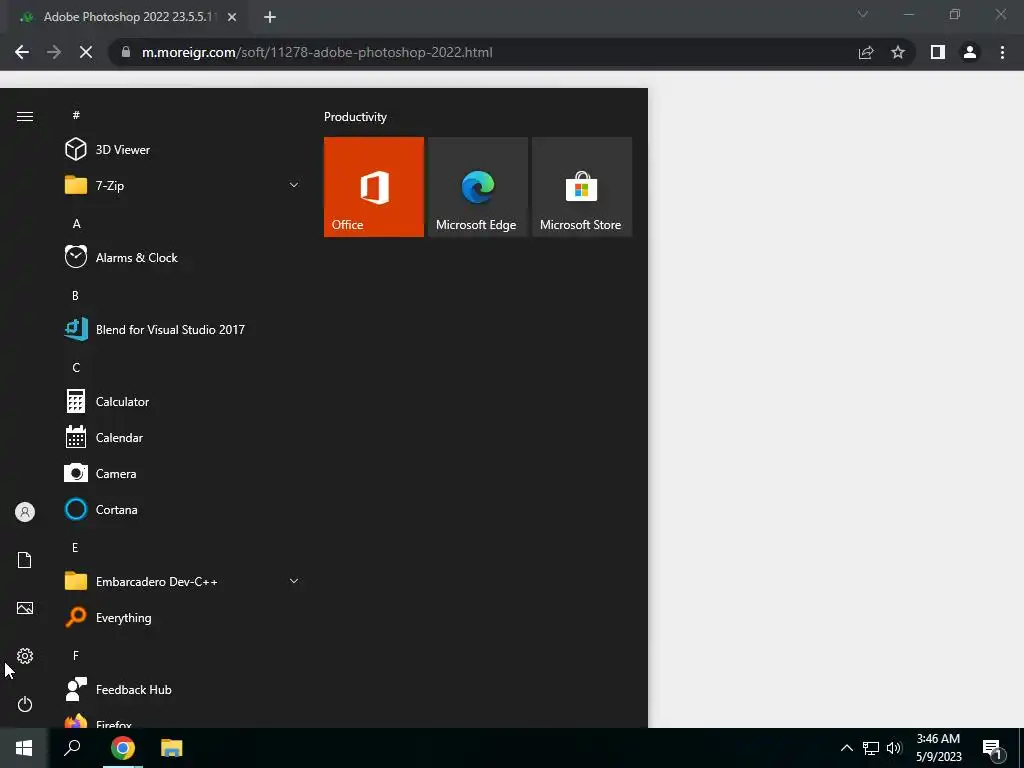Open Chrome tab search chevron
The image size is (1024, 768).
pos(863,14)
